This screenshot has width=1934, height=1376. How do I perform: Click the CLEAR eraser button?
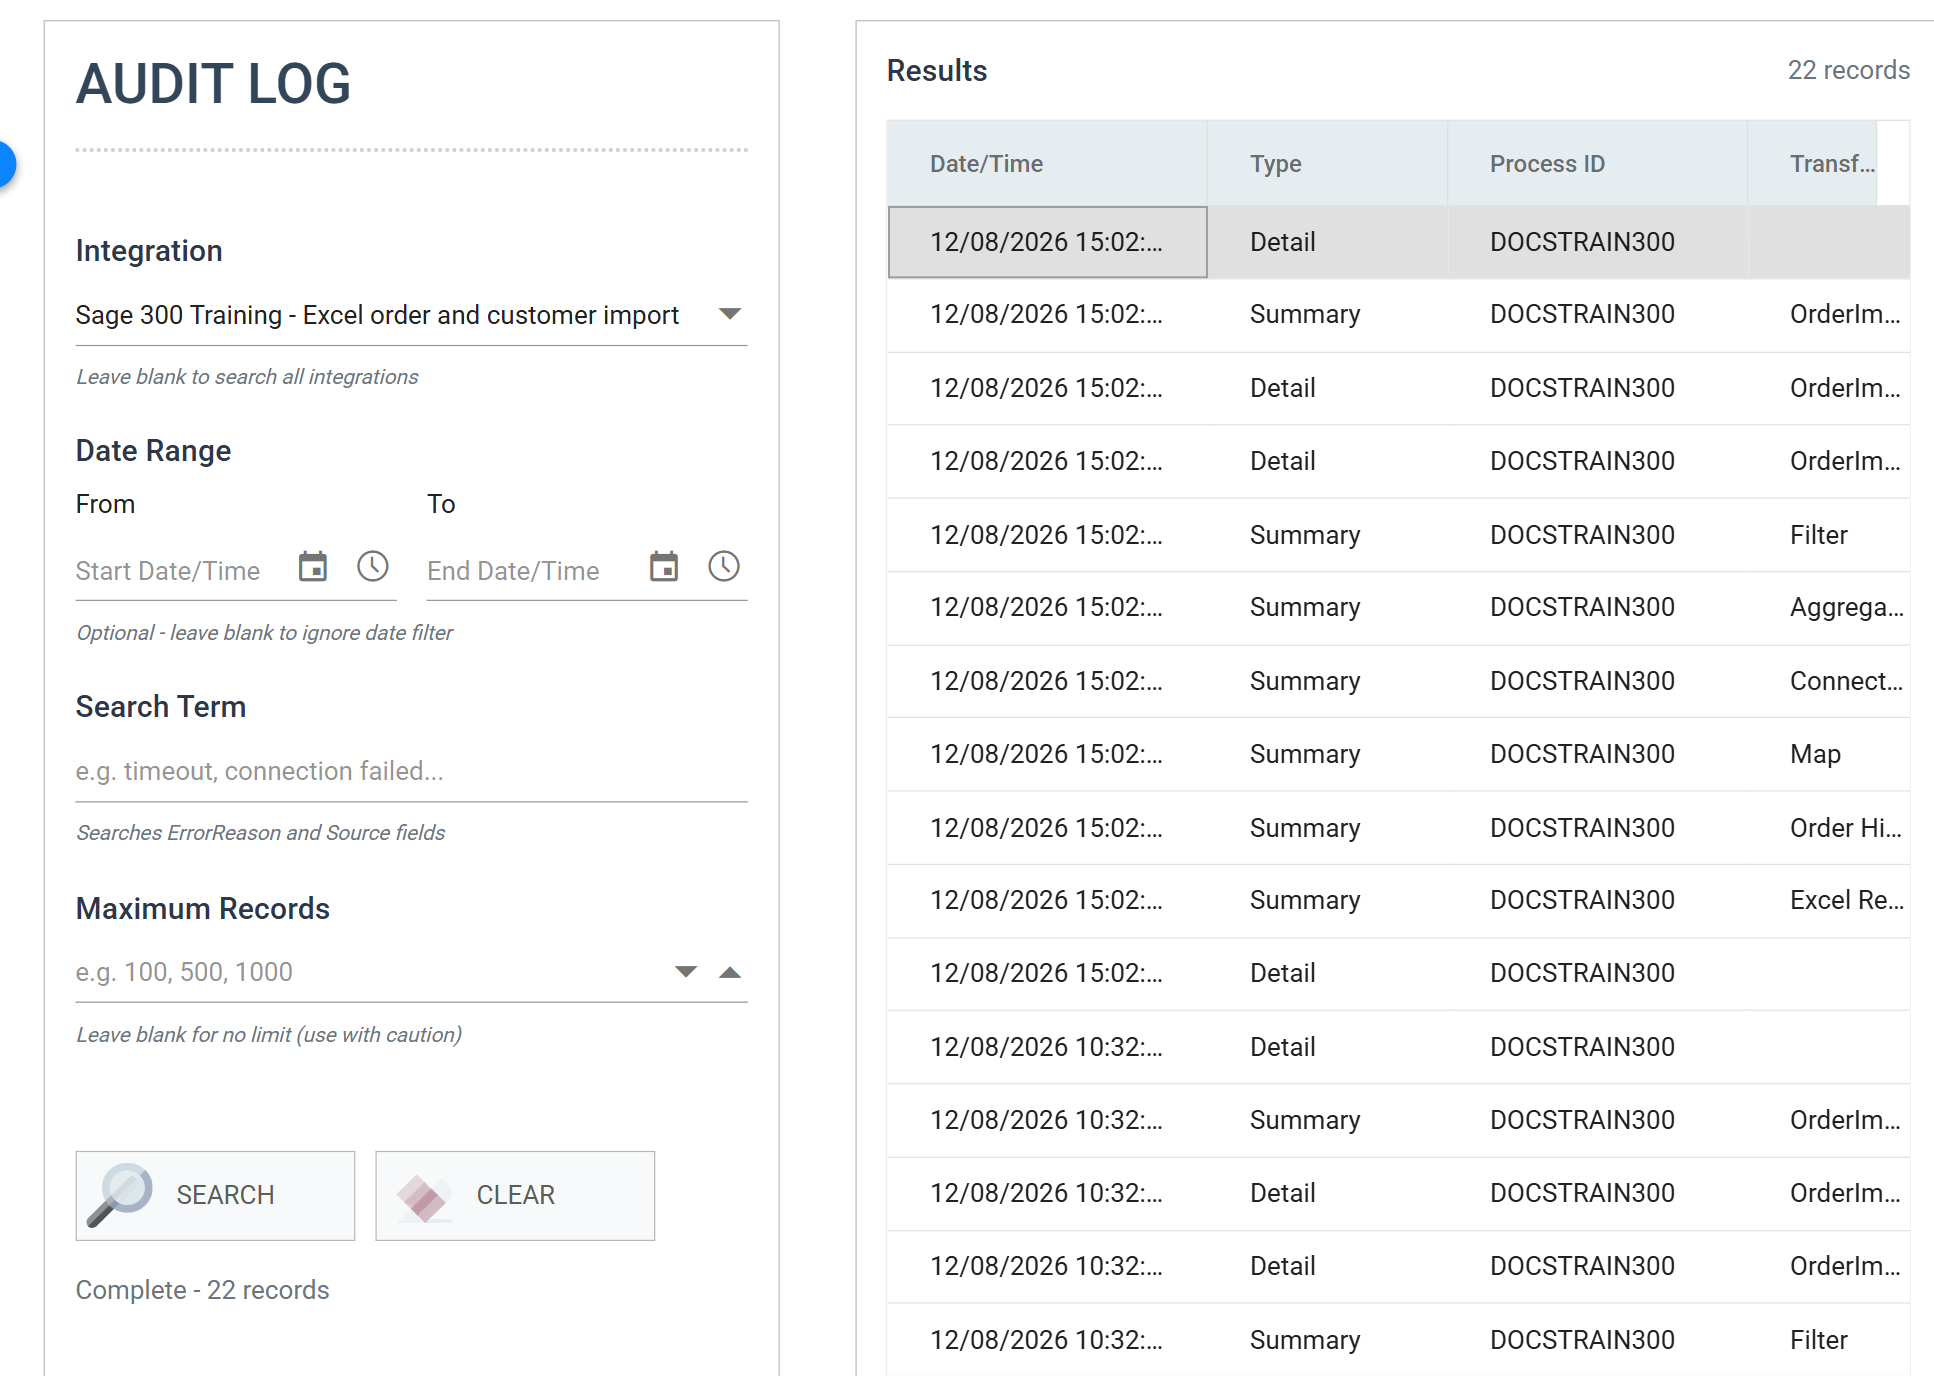[x=515, y=1195]
